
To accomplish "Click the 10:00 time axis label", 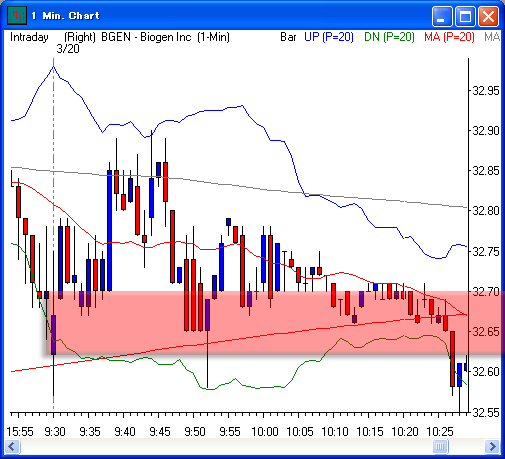I will [x=265, y=432].
